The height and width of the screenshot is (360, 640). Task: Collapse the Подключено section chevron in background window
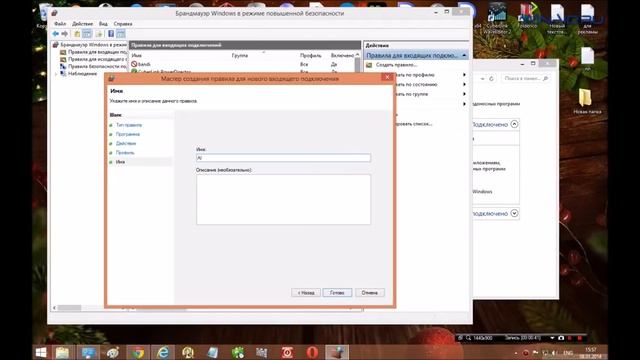pos(514,124)
